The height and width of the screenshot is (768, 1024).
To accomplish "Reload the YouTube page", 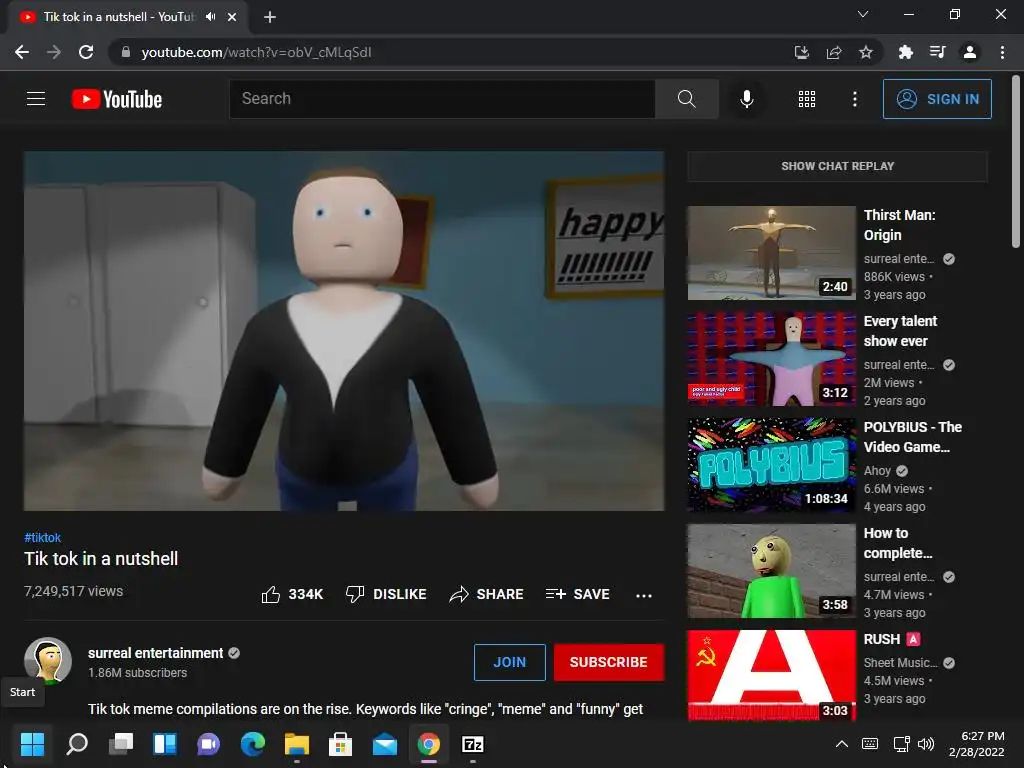I will [86, 52].
